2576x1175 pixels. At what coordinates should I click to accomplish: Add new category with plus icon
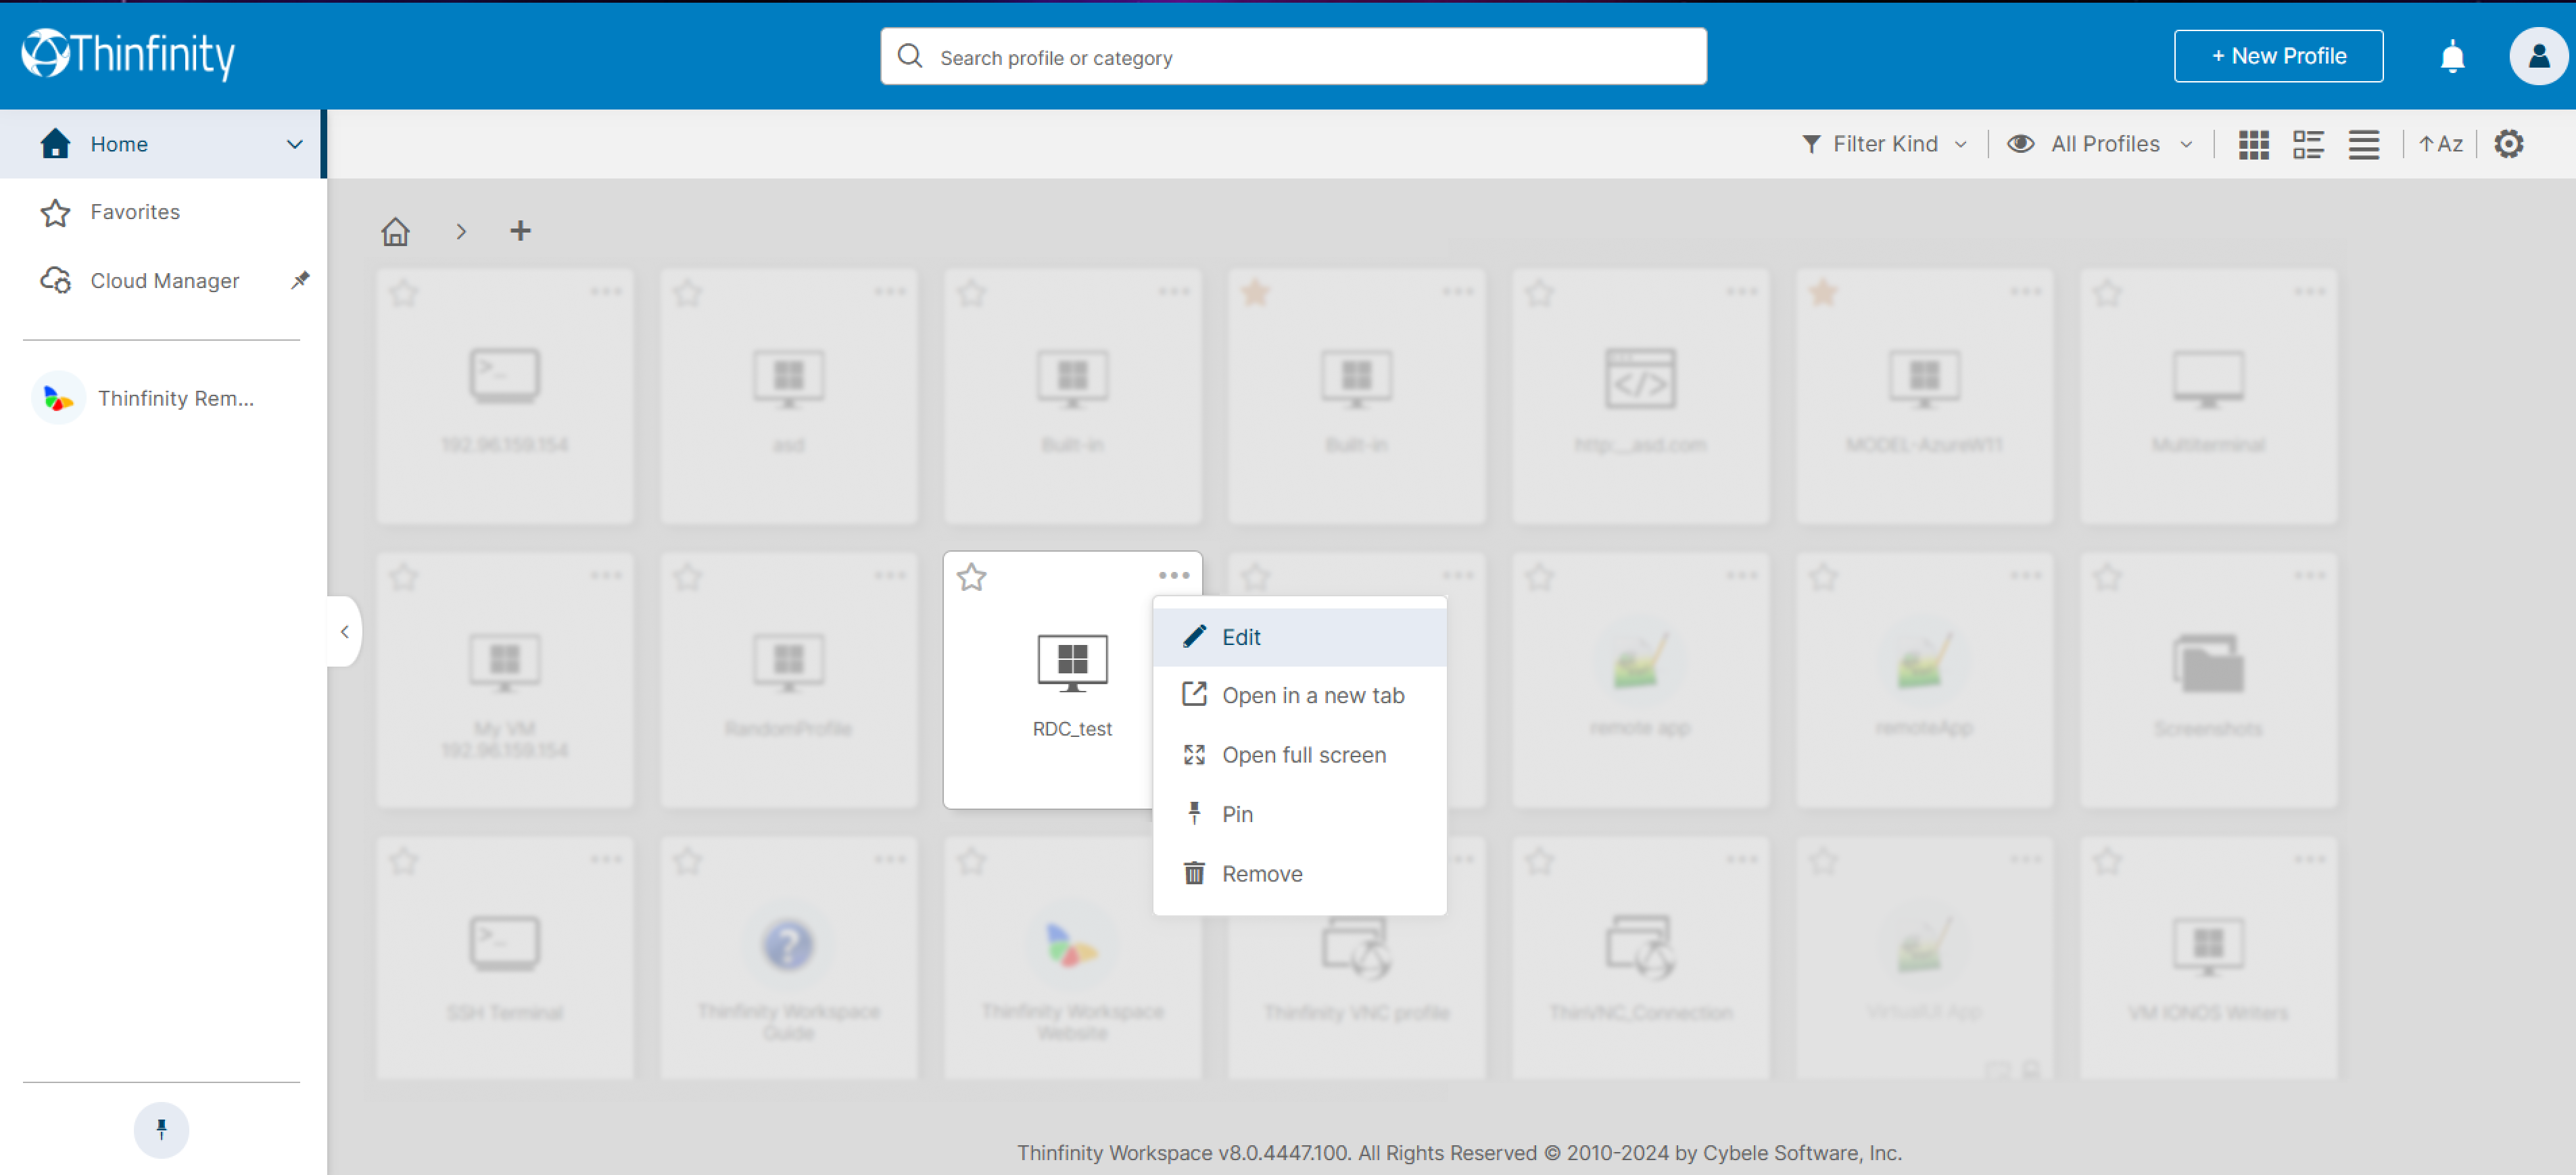click(x=520, y=231)
